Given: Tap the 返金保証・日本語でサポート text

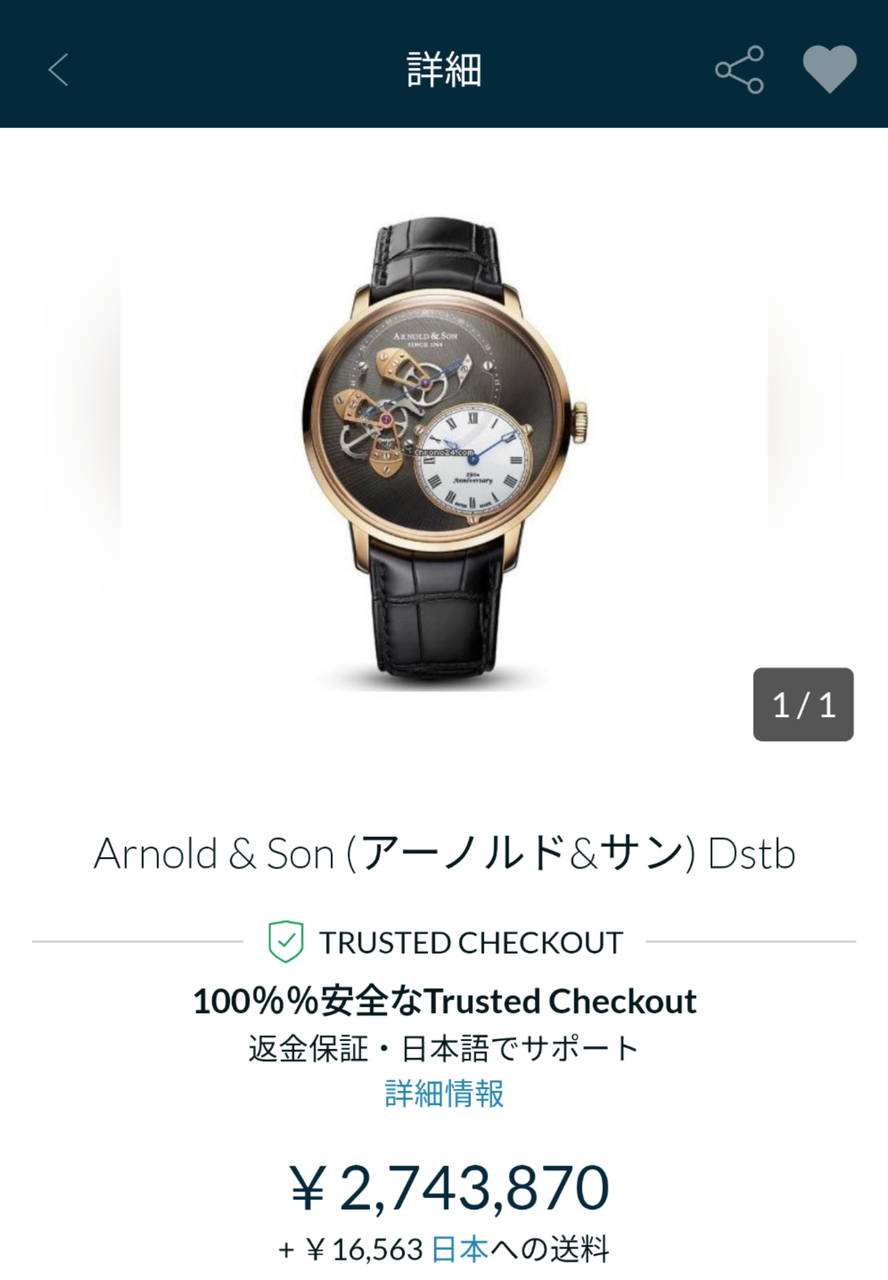Looking at the screenshot, I should [x=444, y=1048].
